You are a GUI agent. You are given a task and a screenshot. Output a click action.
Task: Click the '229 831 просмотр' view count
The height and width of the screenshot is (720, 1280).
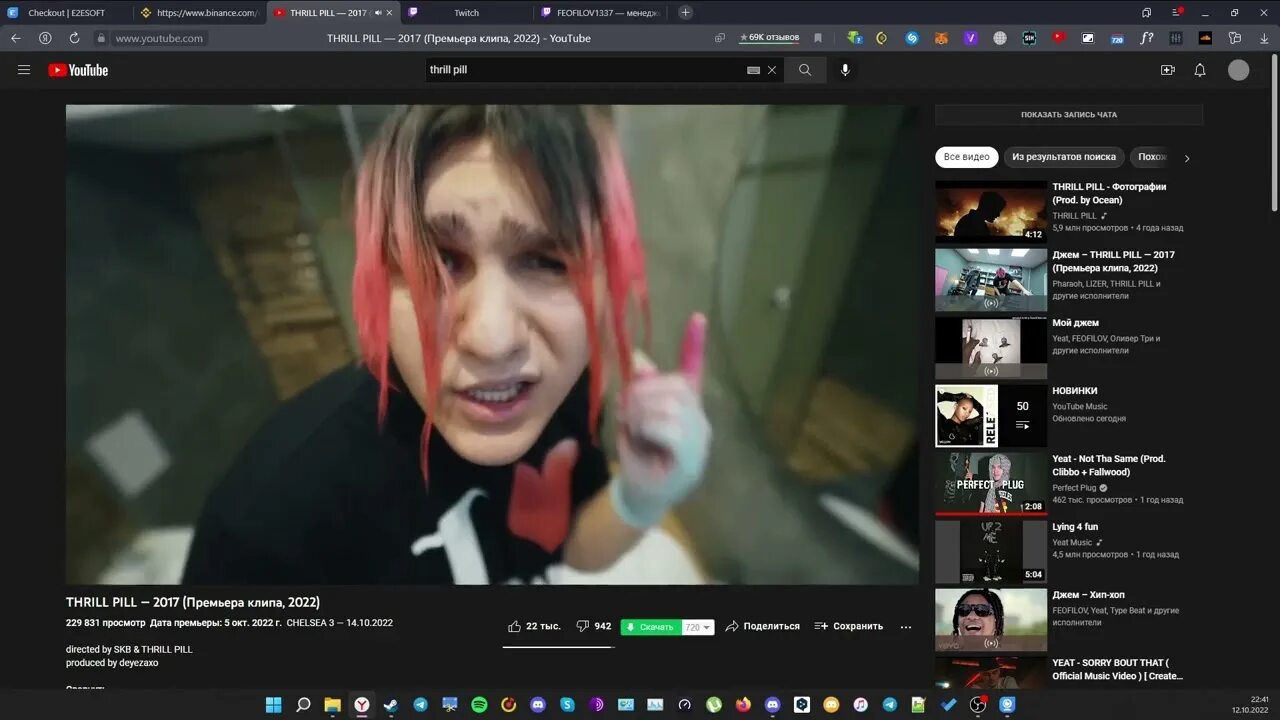point(105,623)
